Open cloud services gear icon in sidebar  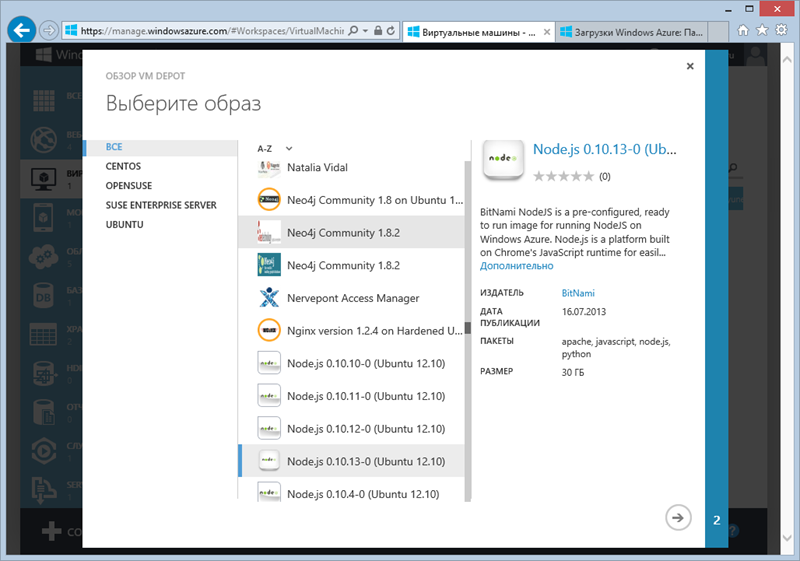pyautogui.click(x=44, y=257)
